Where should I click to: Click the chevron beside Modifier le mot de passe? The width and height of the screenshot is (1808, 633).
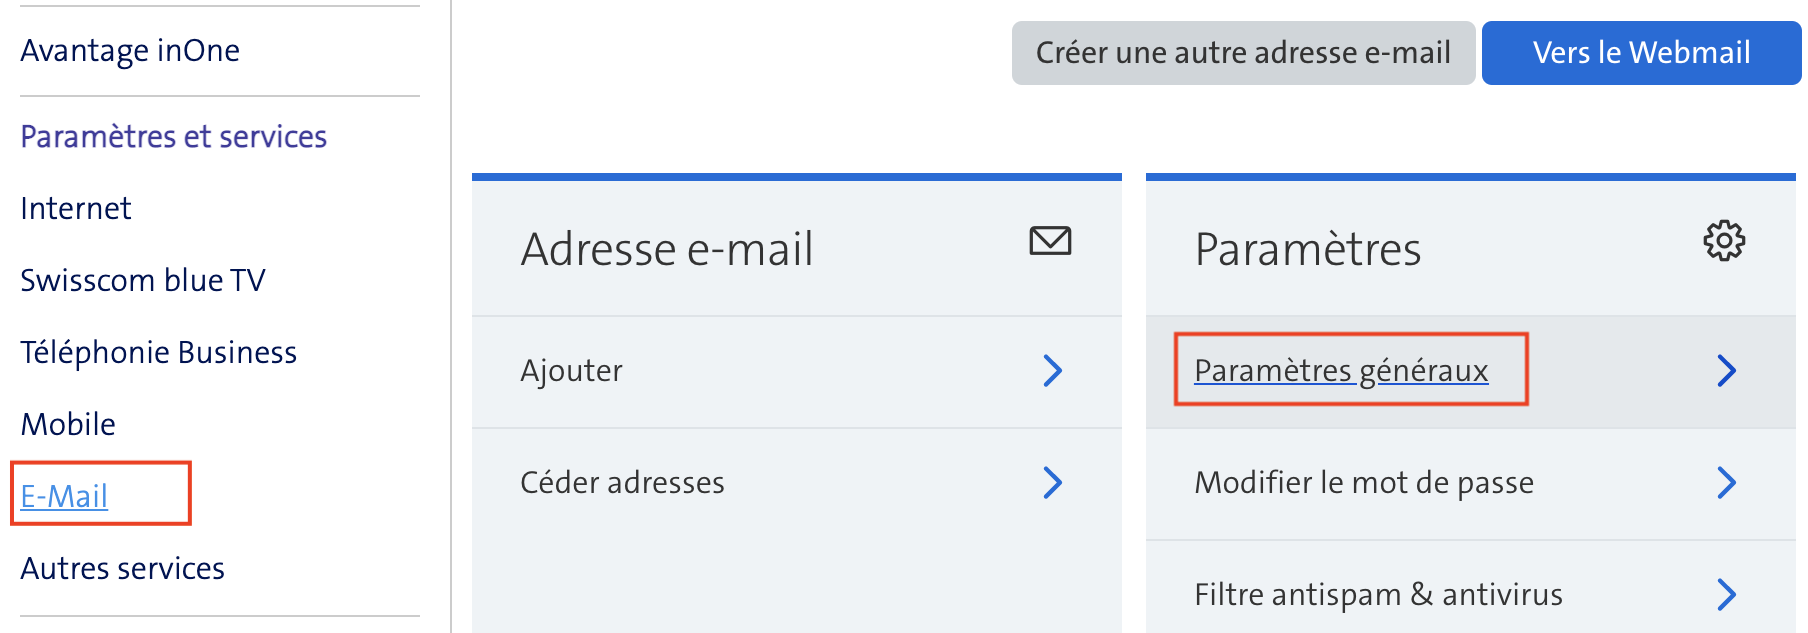pos(1726,483)
